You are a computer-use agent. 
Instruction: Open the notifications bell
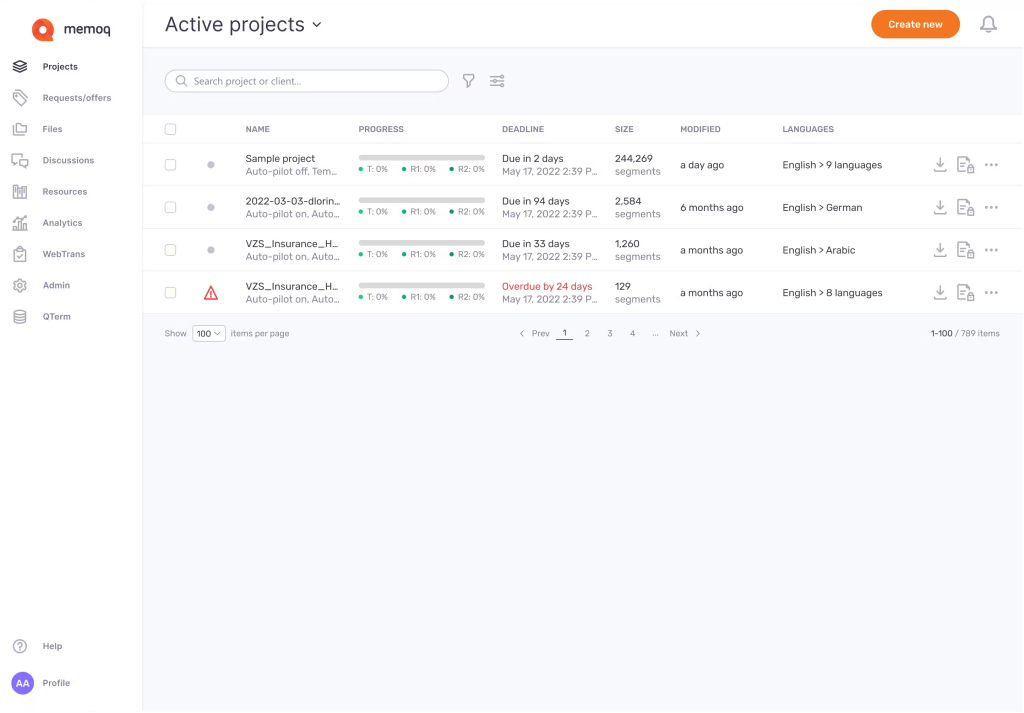click(988, 24)
